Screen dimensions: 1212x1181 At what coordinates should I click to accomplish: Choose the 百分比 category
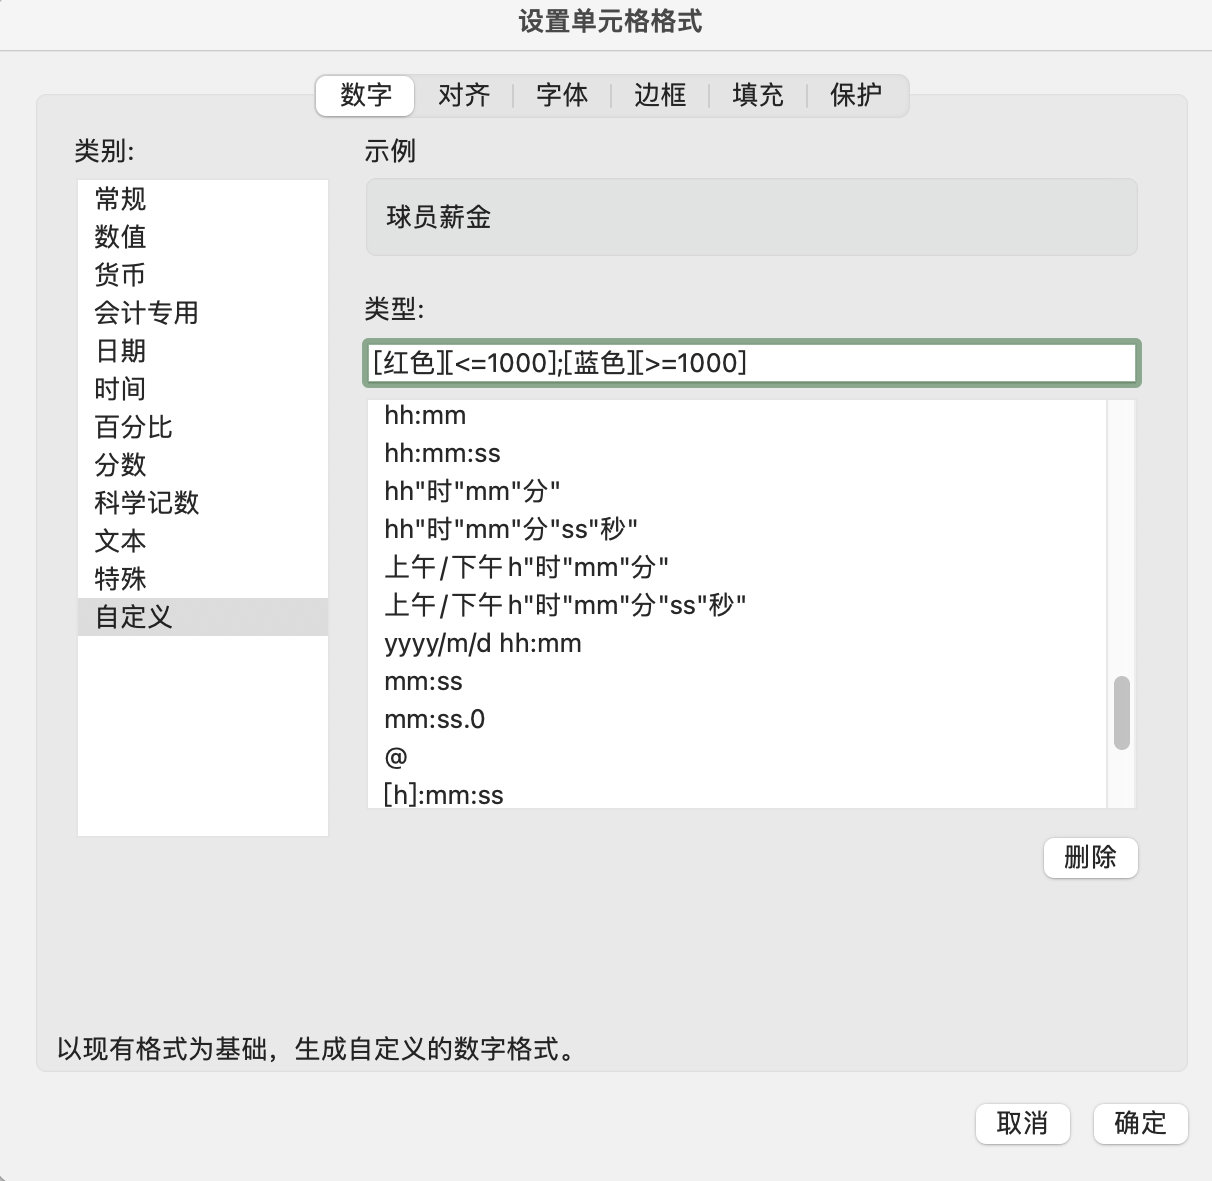[x=203, y=427]
